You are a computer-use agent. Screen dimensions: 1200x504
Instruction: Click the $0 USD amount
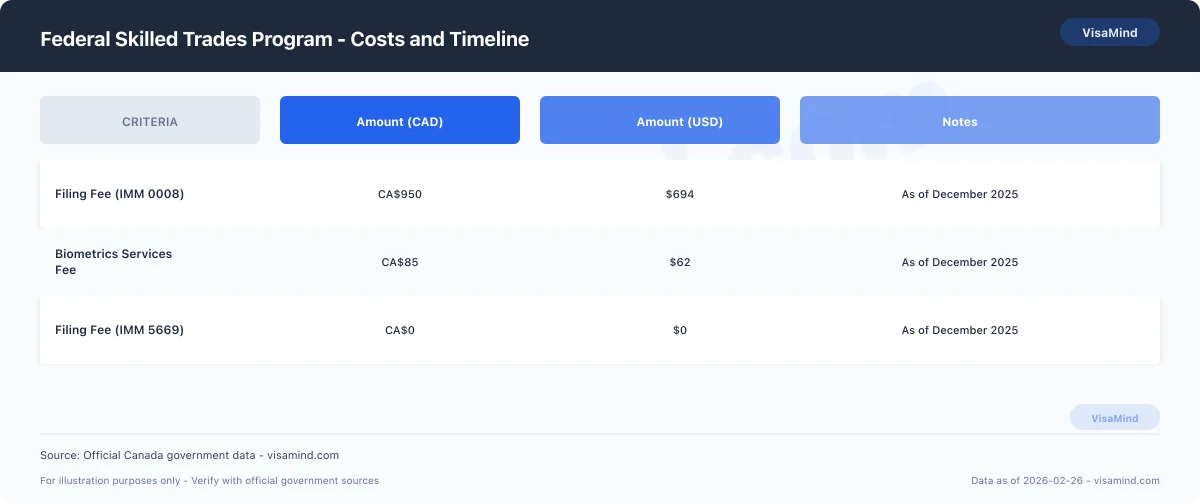coord(680,330)
